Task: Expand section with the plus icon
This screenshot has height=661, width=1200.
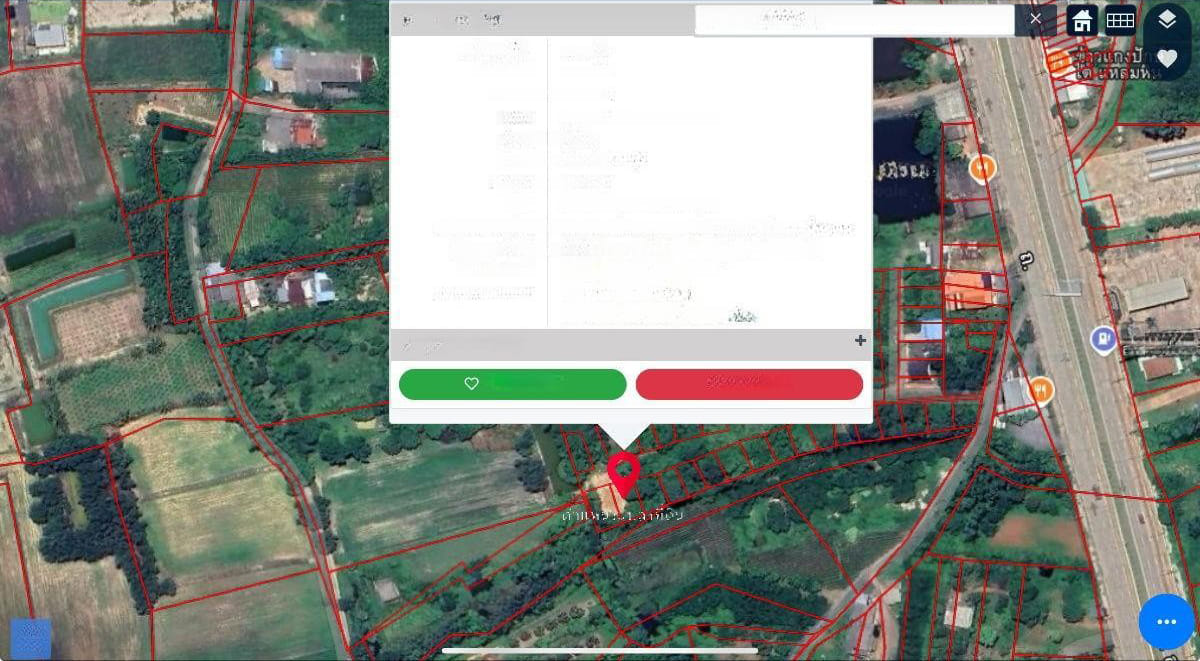Action: pyautogui.click(x=860, y=341)
